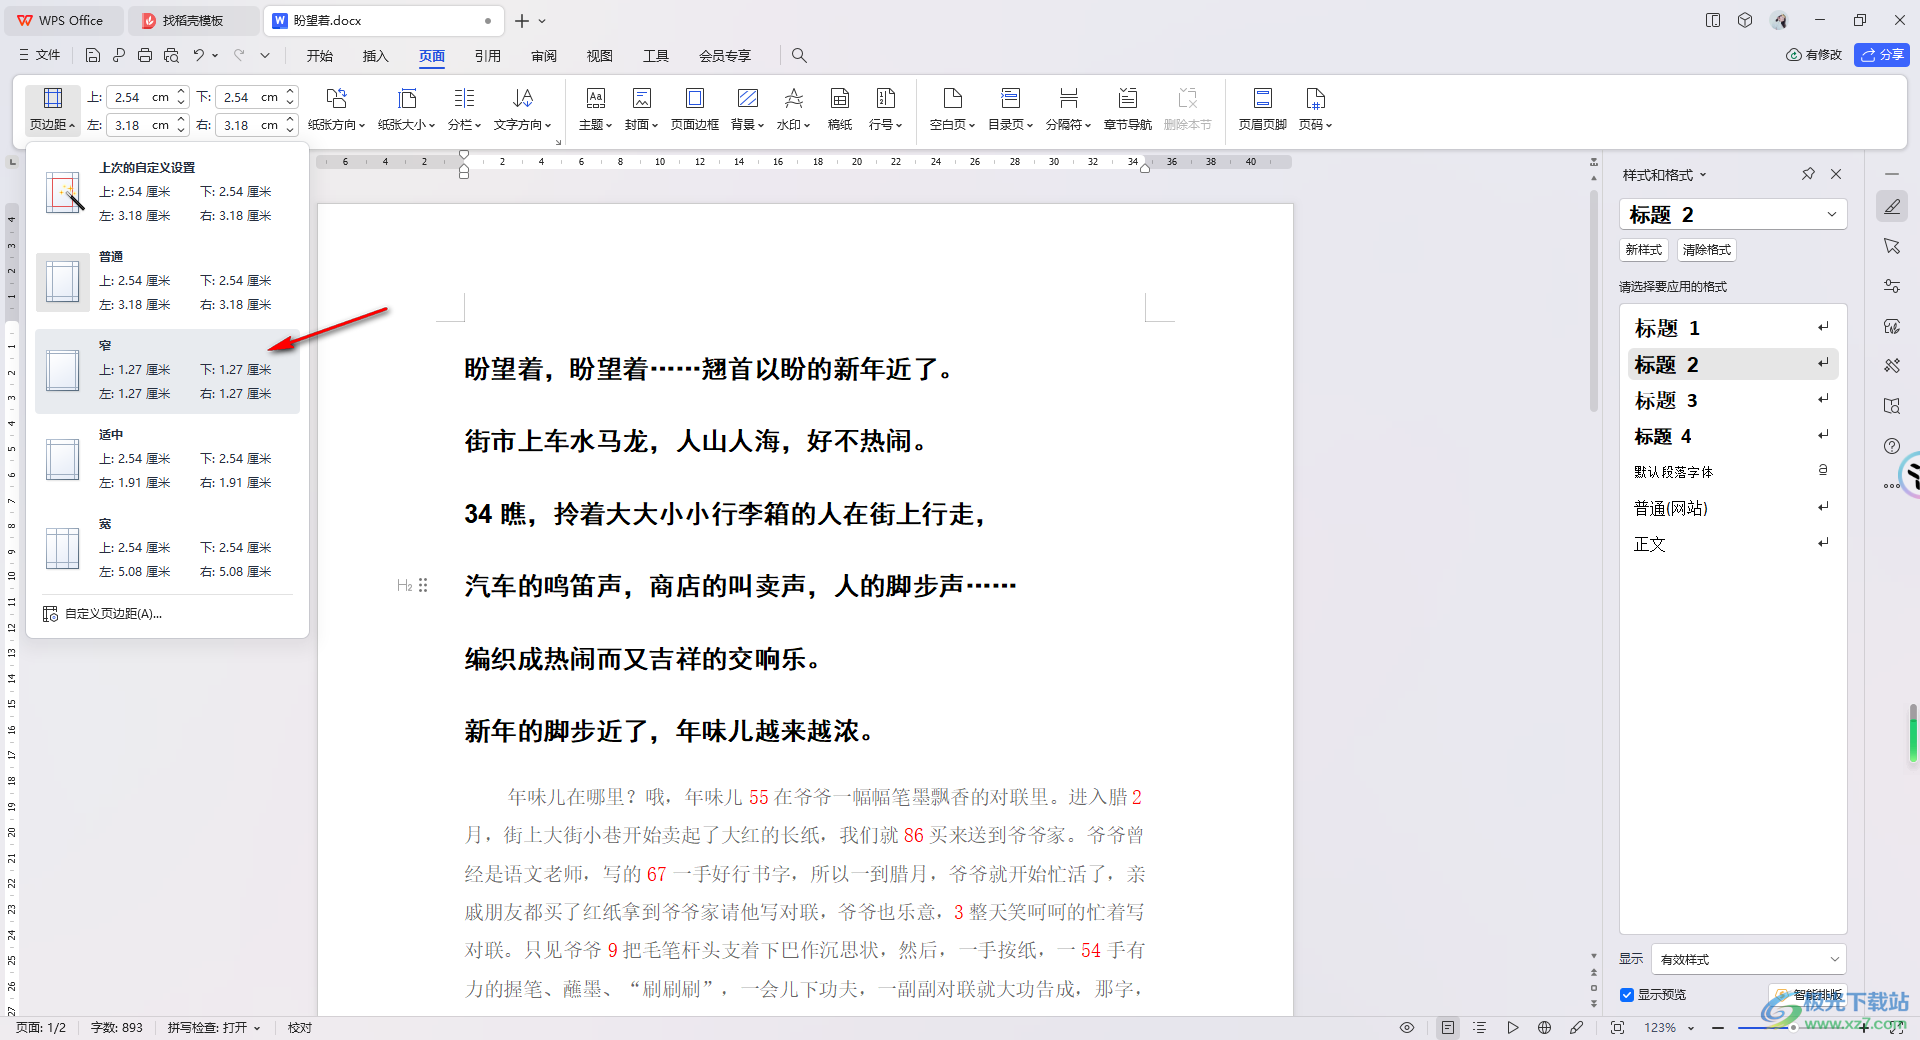Open the new tab dropdown arrow in the tab bar
This screenshot has height=1040, width=1920.
click(x=542, y=21)
